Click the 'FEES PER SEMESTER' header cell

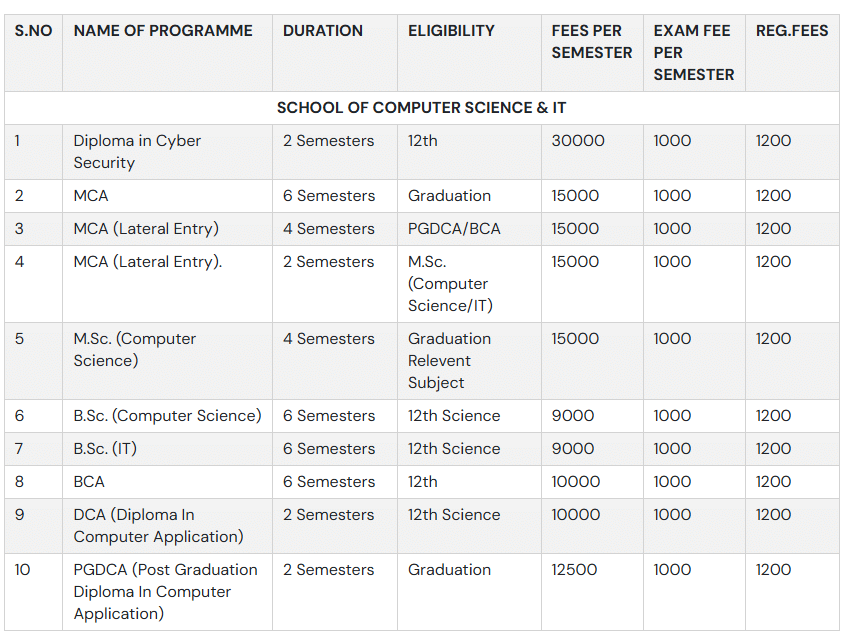point(592,42)
